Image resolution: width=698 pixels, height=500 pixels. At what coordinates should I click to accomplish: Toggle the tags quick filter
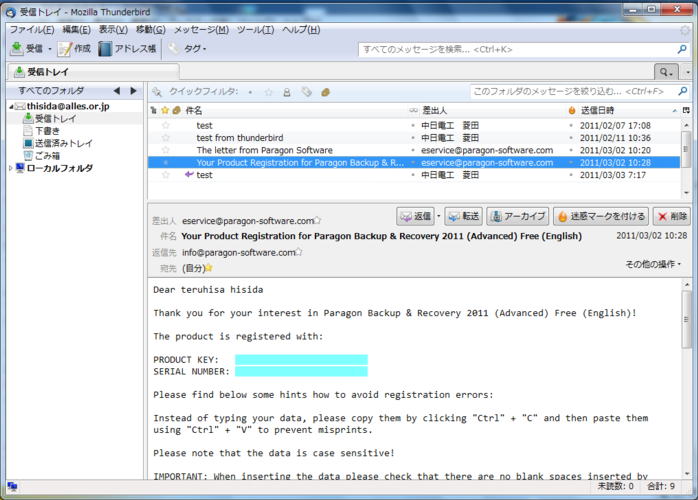coord(306,92)
